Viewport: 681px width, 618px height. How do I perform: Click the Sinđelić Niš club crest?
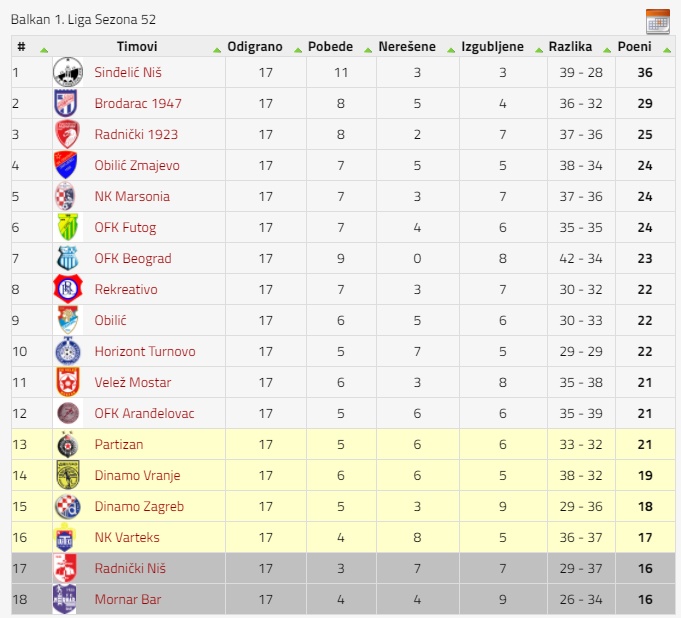tap(68, 72)
